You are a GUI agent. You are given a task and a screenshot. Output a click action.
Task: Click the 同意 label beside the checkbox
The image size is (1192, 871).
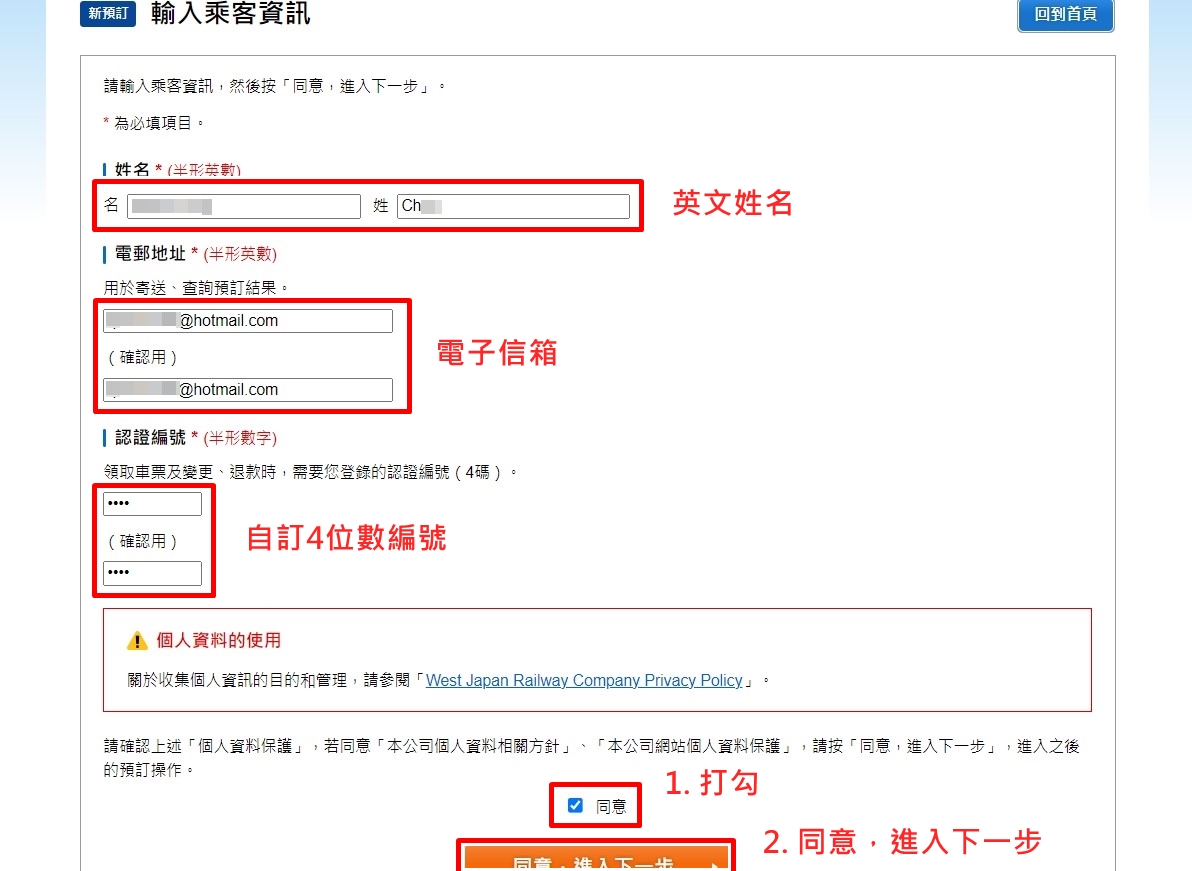pyautogui.click(x=611, y=806)
